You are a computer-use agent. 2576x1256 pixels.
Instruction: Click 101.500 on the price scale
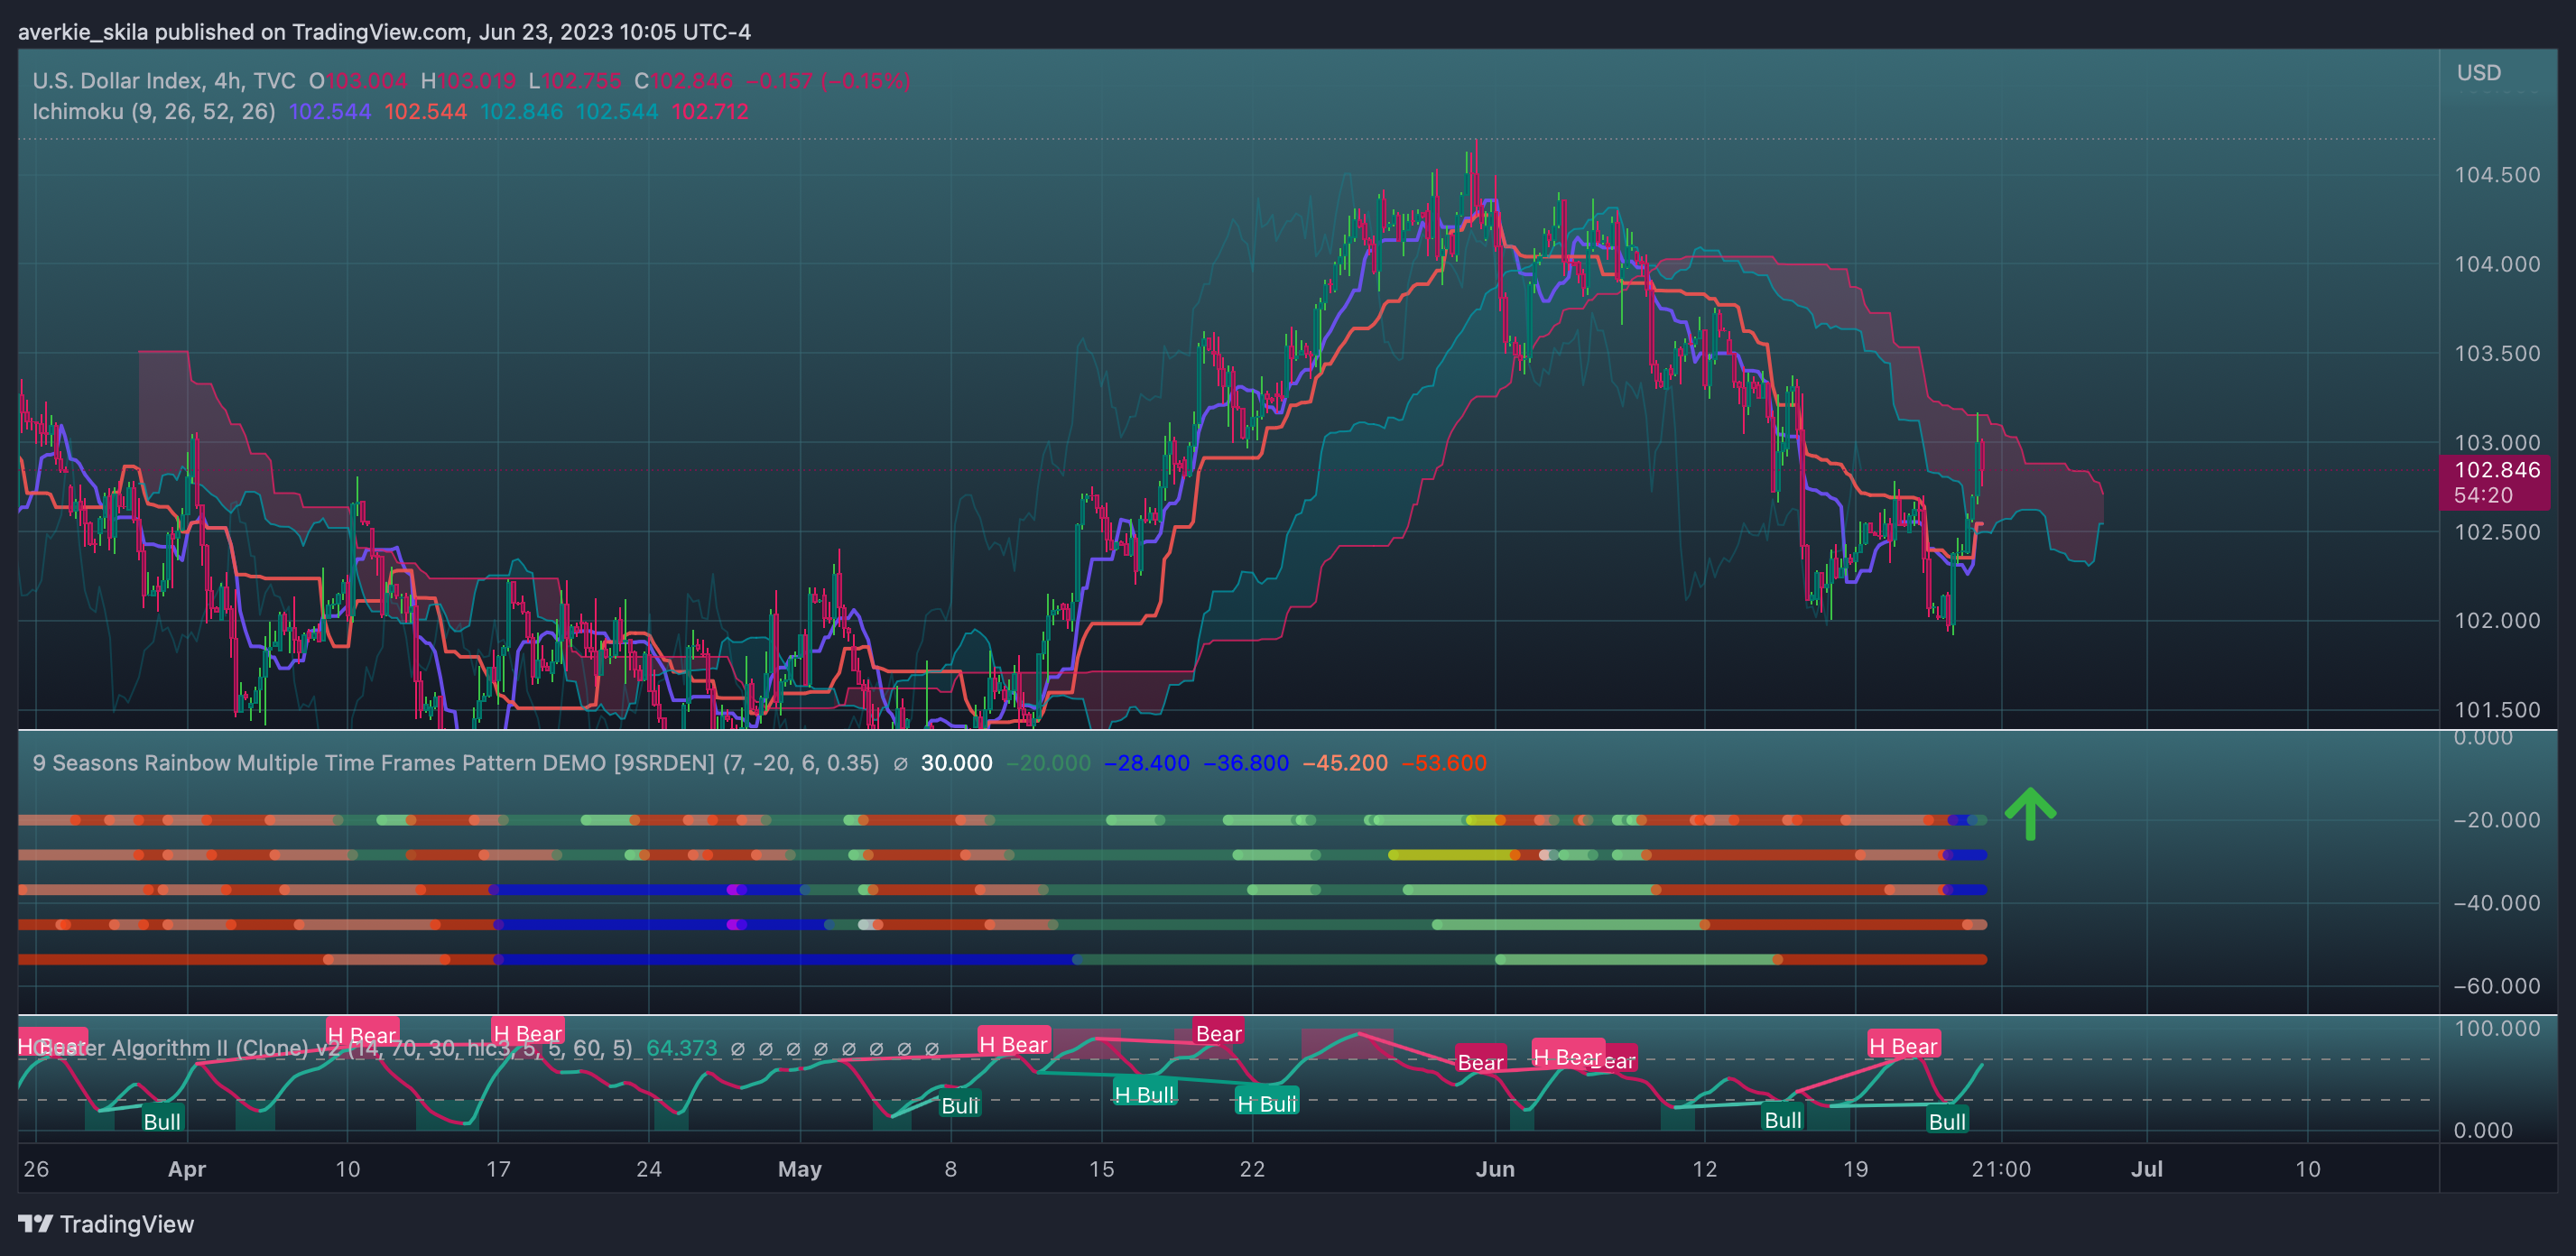(2497, 710)
